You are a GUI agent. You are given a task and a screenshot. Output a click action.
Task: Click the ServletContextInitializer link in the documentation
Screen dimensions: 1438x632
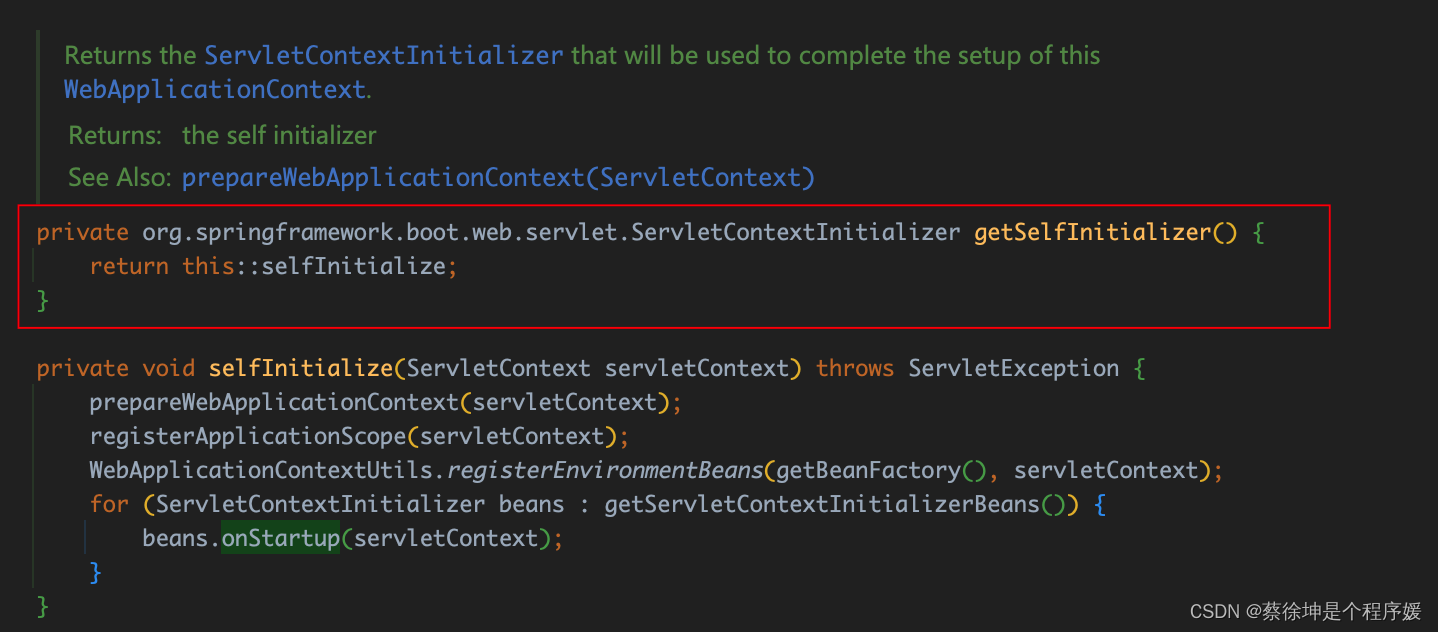tap(381, 55)
